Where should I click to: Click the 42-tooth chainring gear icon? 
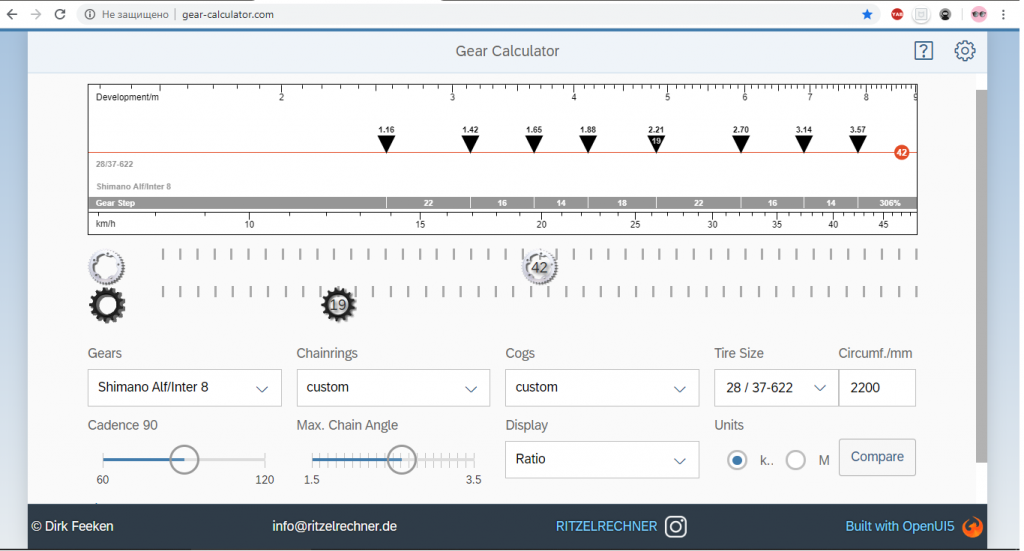539,268
